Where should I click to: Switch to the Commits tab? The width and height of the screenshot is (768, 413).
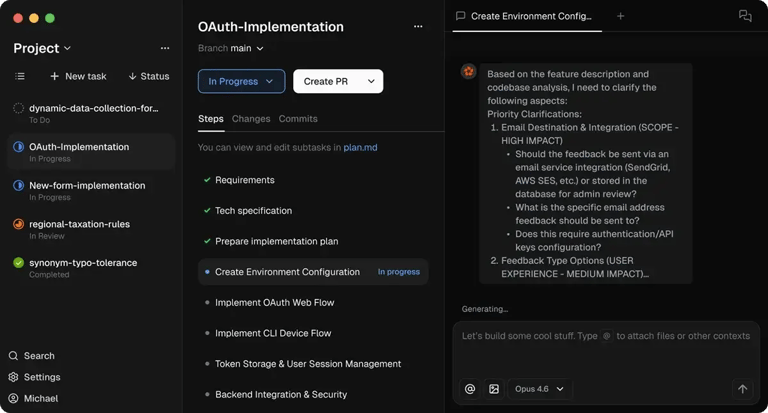pyautogui.click(x=298, y=119)
